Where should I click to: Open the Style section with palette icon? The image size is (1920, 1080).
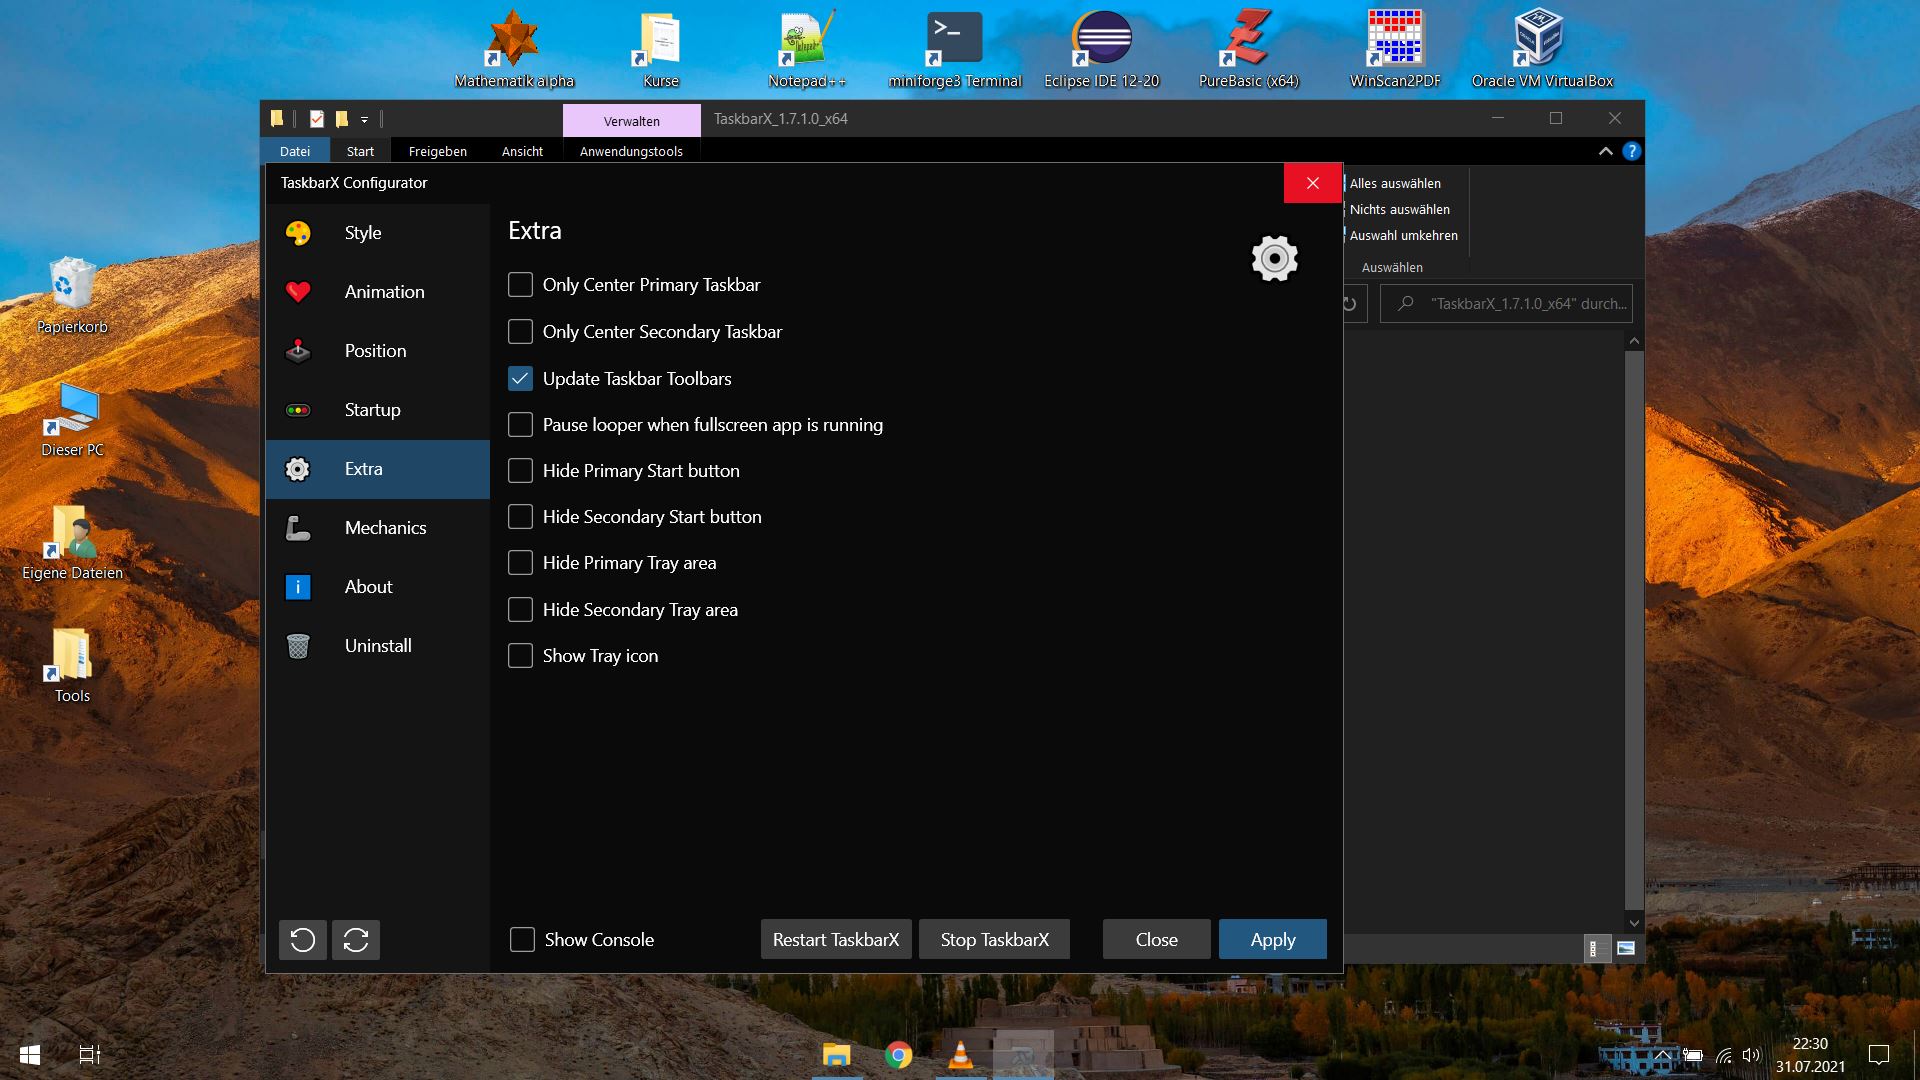point(298,233)
